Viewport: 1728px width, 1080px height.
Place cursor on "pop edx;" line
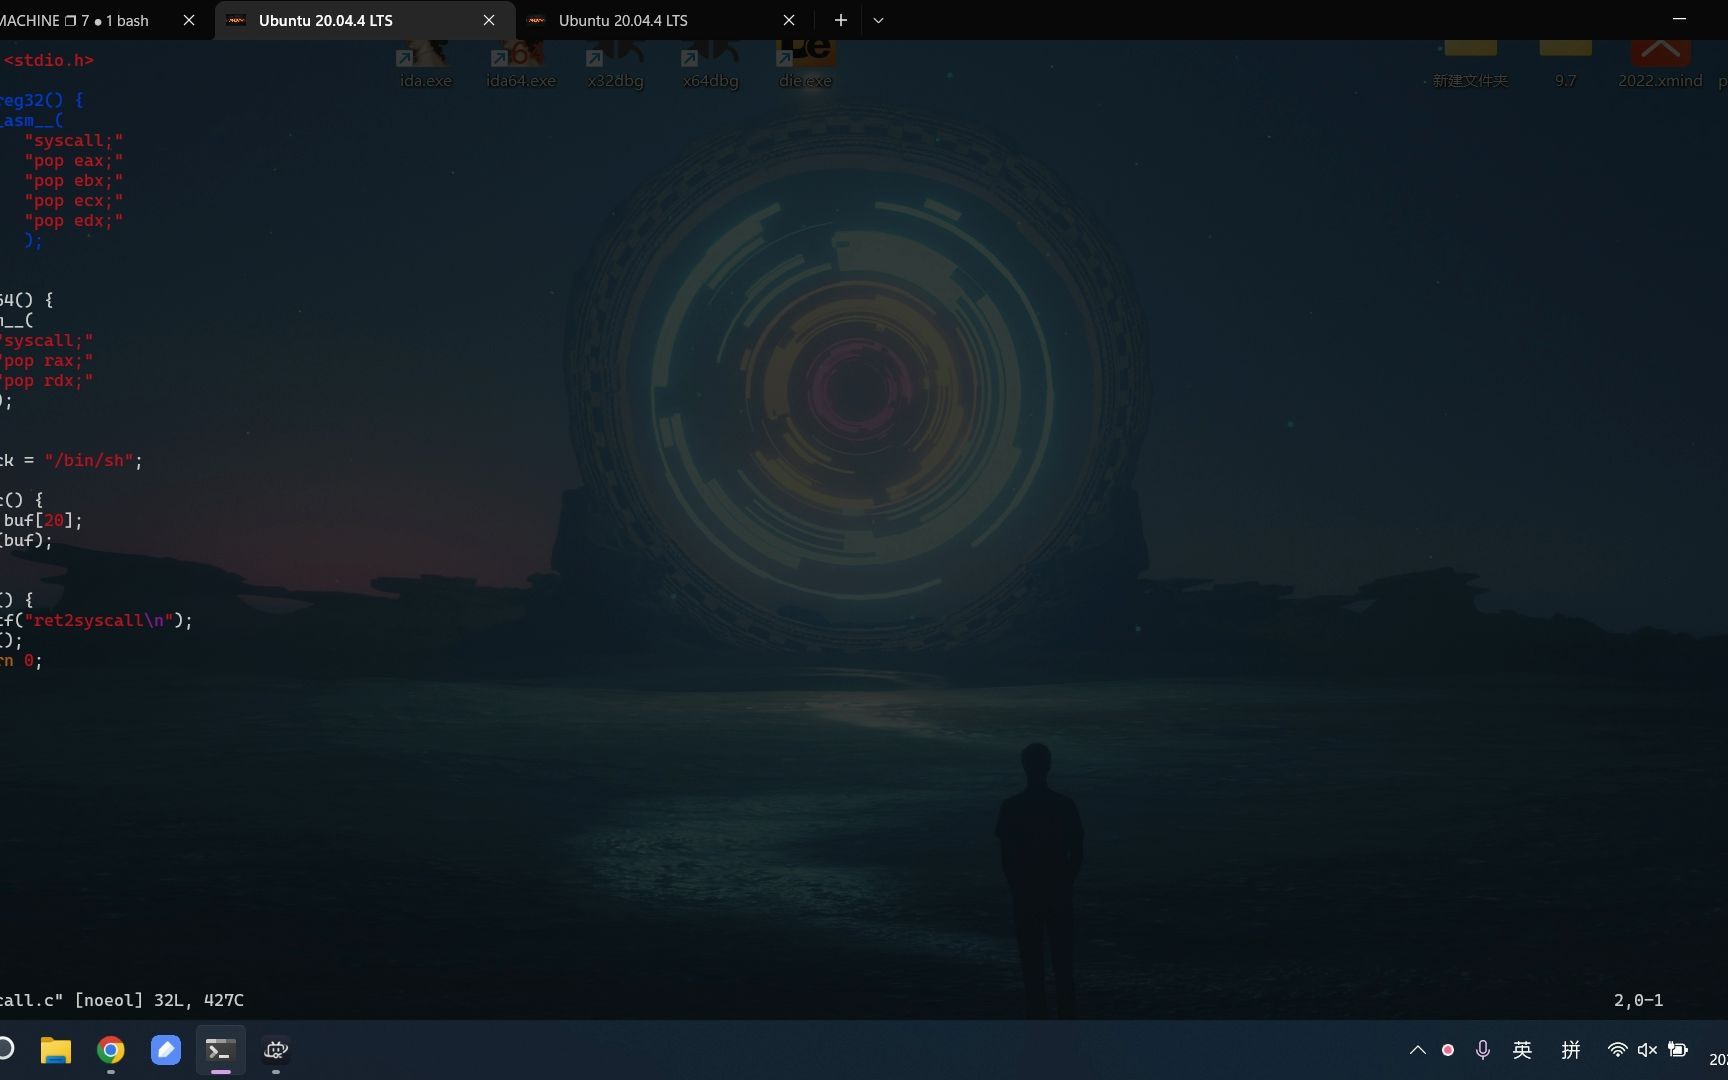point(74,220)
